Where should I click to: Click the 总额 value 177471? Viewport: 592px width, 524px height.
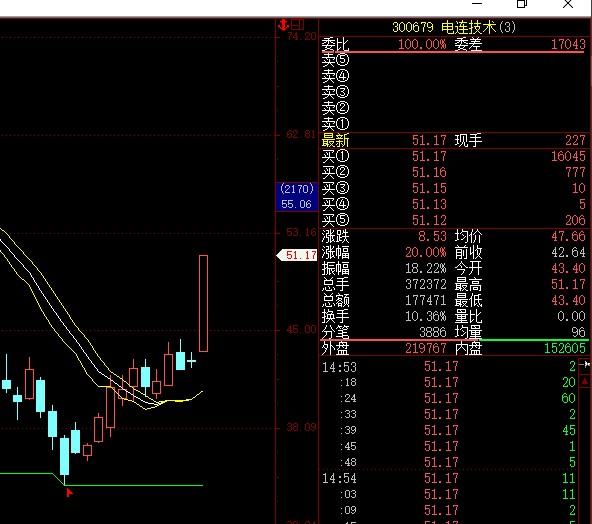(426, 301)
